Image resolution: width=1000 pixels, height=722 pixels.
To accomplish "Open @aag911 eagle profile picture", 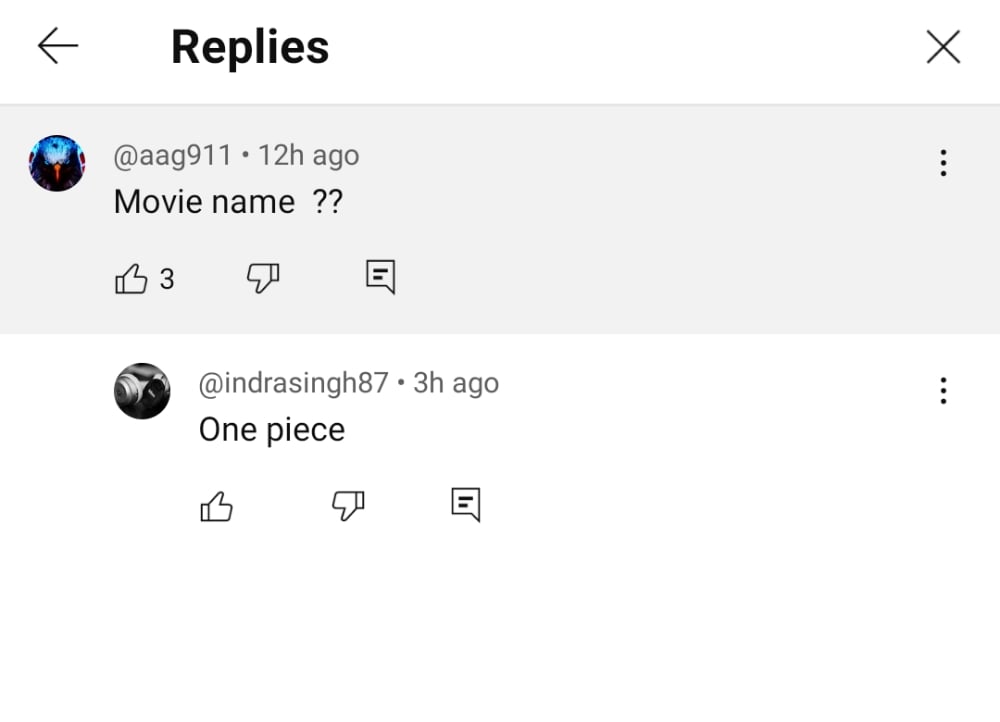I will click(x=57, y=163).
